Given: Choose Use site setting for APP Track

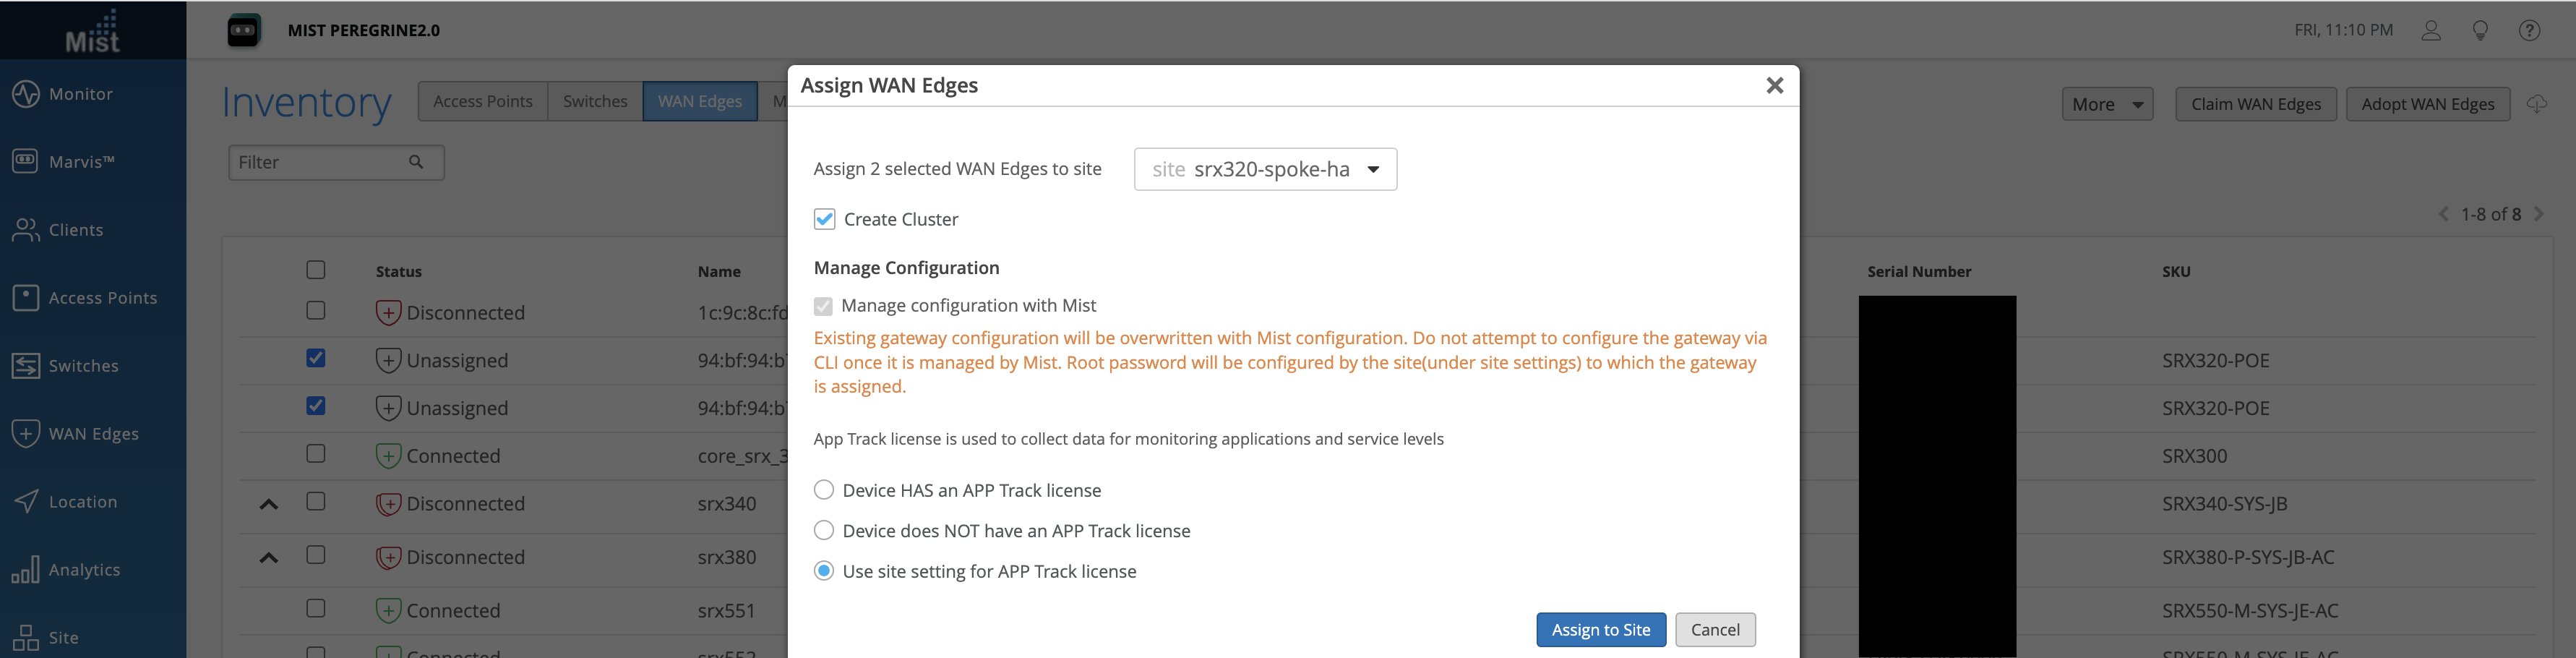Looking at the screenshot, I should click(x=824, y=571).
